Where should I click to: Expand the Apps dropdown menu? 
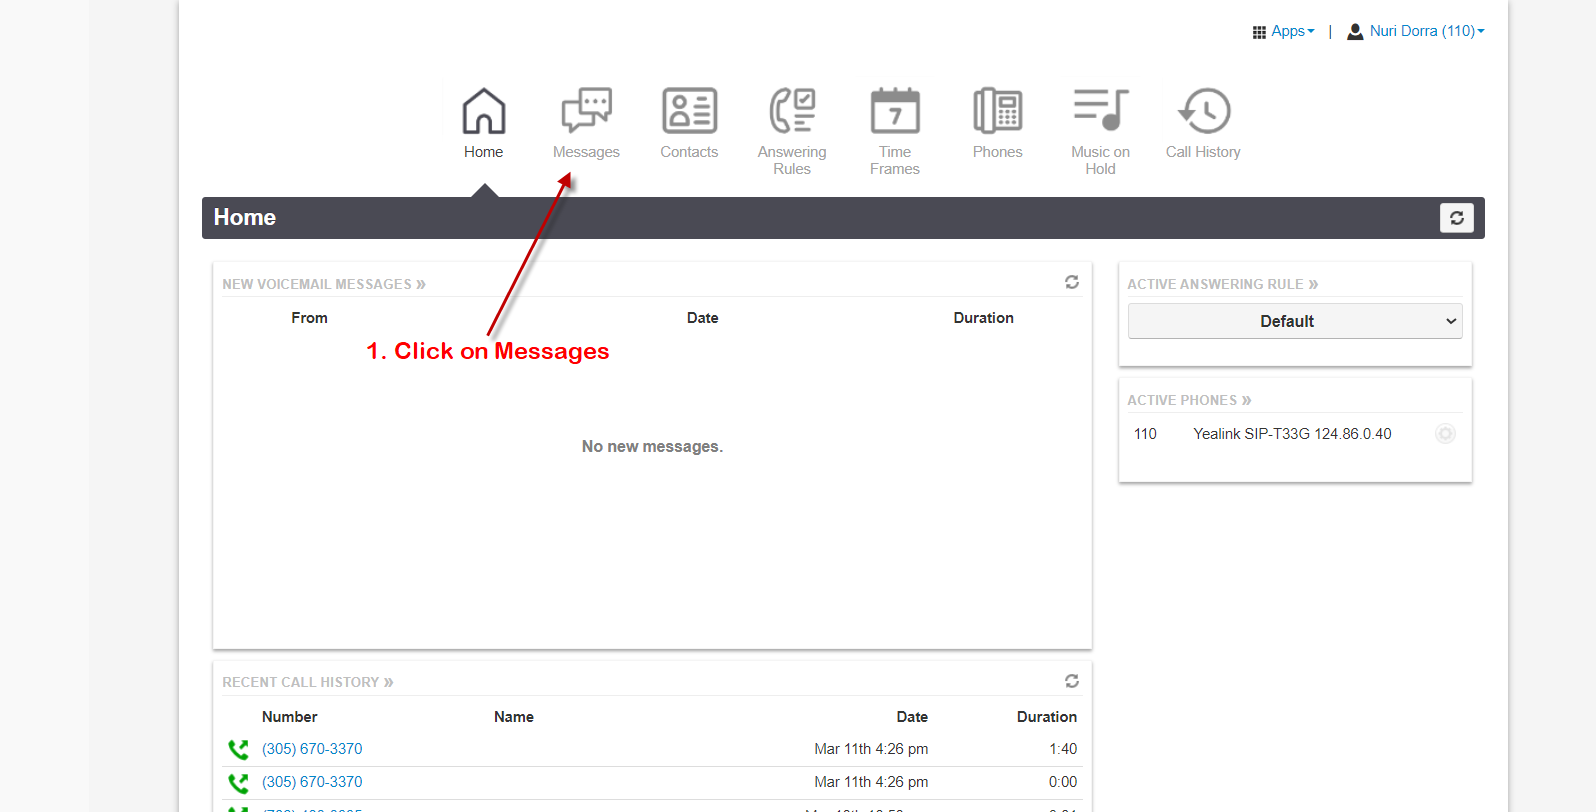[x=1293, y=31]
